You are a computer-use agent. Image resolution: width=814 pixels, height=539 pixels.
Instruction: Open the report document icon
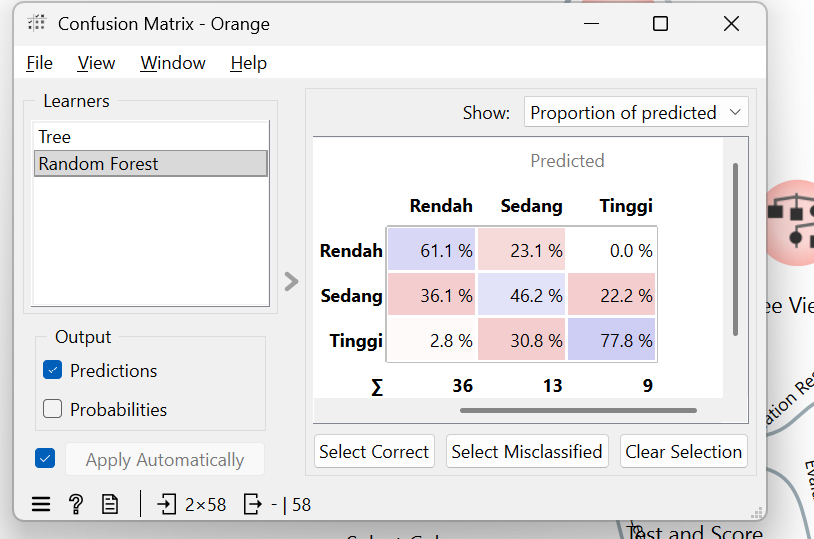110,504
